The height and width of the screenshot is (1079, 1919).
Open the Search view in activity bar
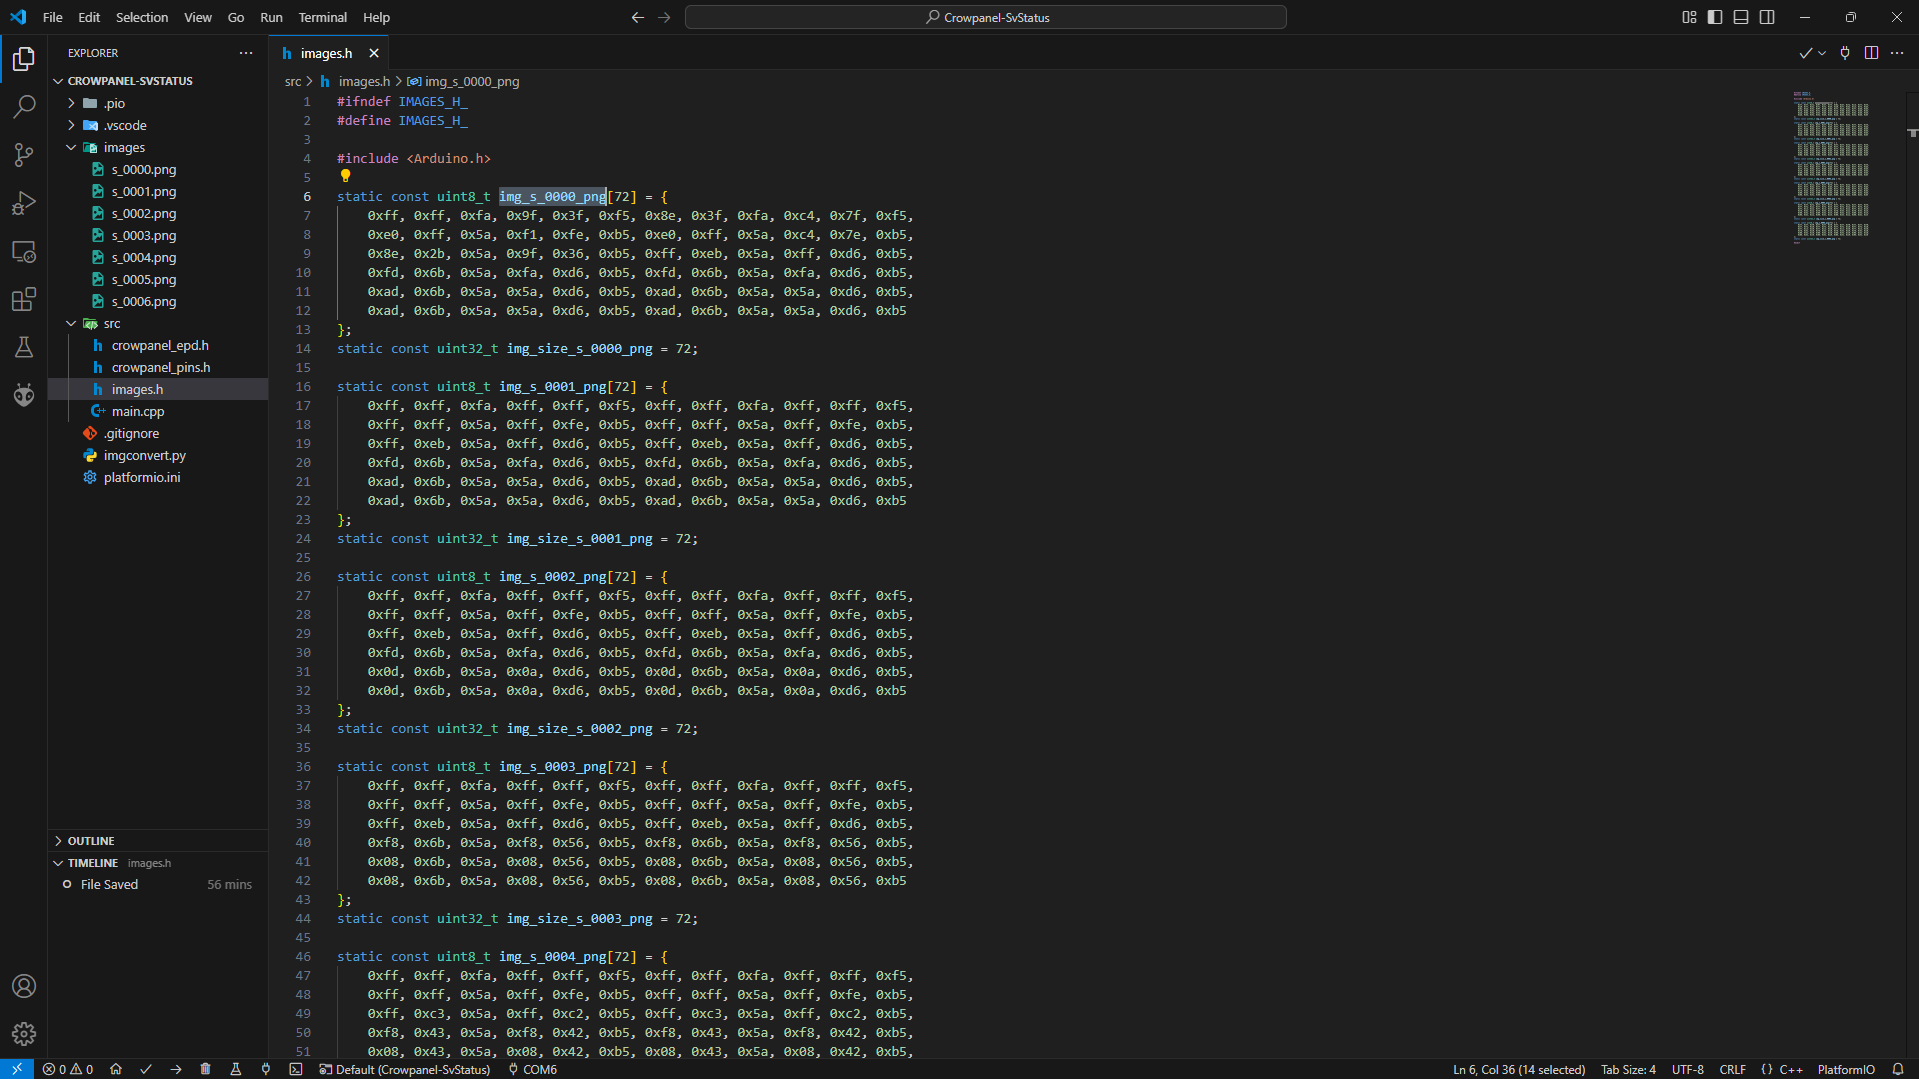tap(24, 106)
